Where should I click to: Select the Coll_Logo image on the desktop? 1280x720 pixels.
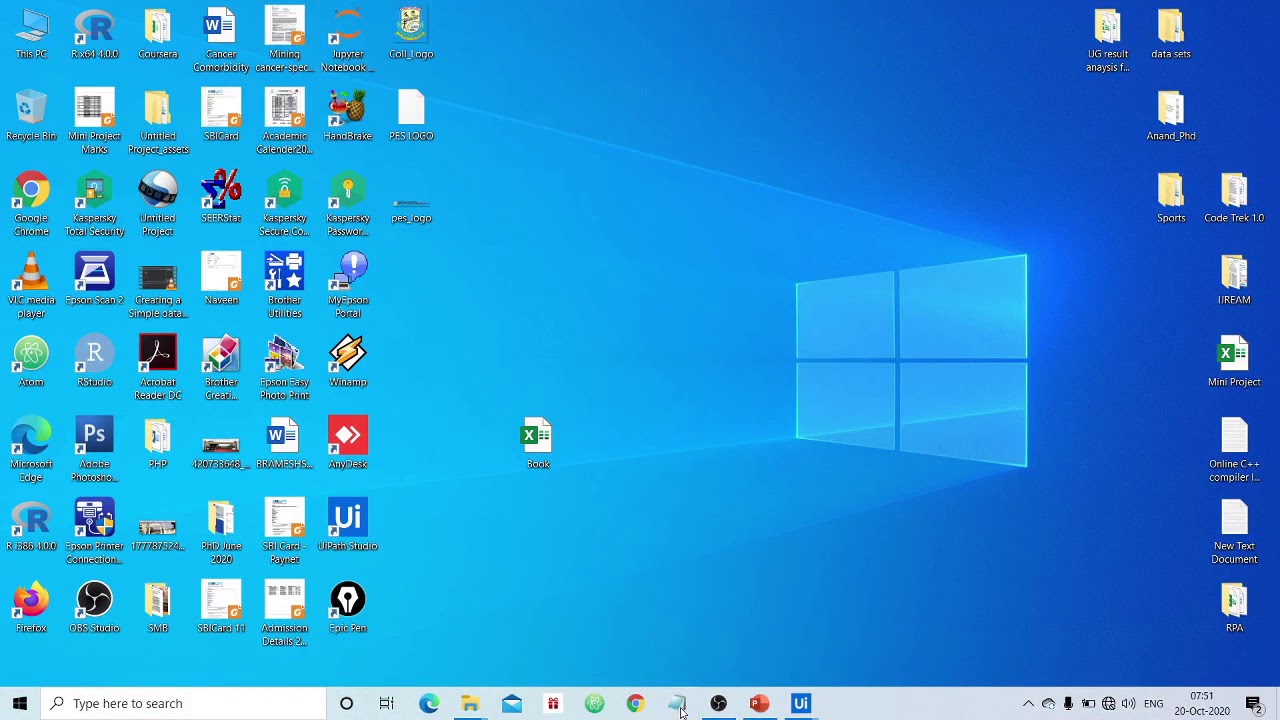411,35
